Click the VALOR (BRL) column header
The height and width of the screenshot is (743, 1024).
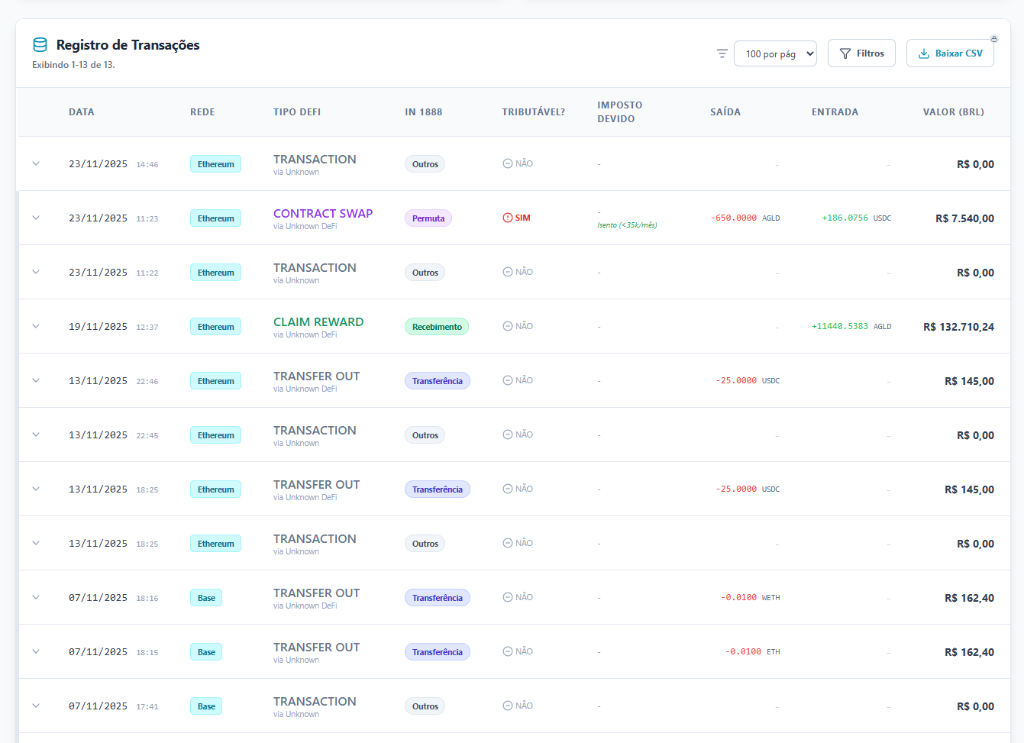[953, 112]
